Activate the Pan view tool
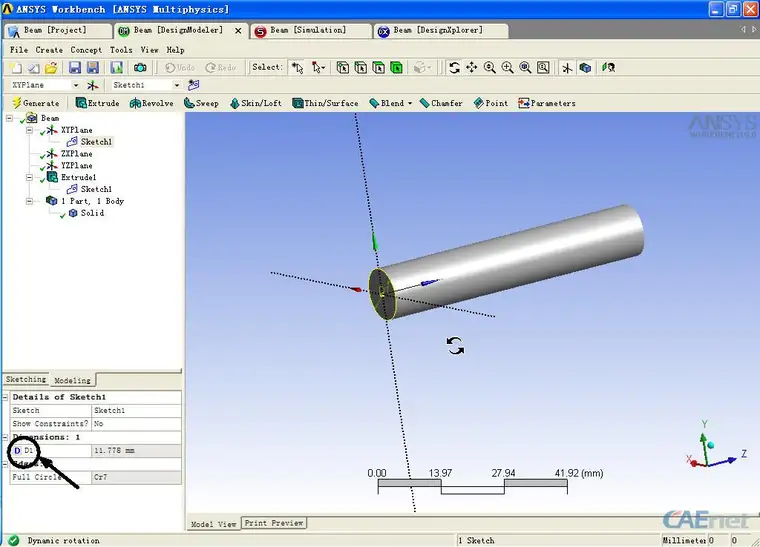 472,67
